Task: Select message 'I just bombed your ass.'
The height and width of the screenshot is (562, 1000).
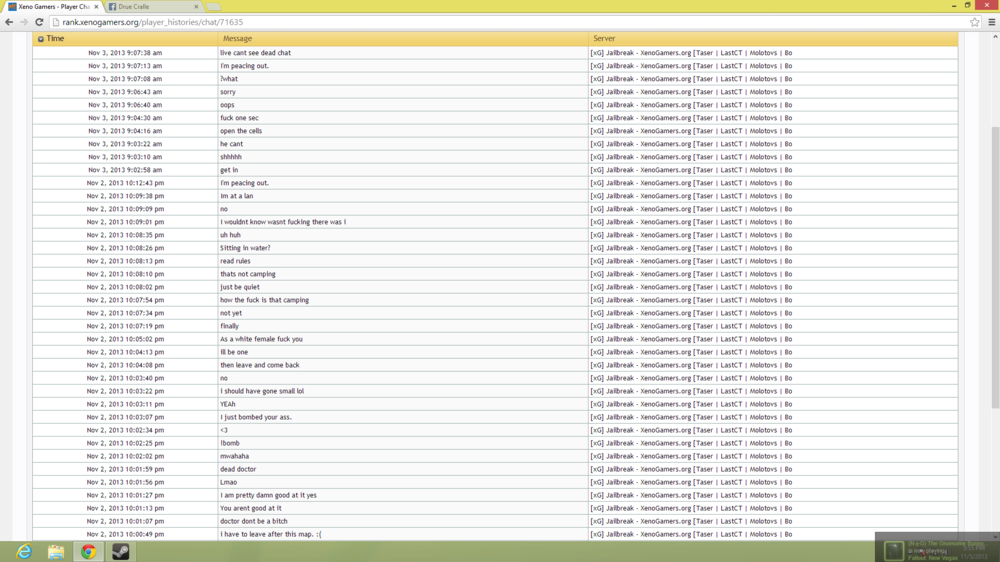Action: click(x=256, y=417)
